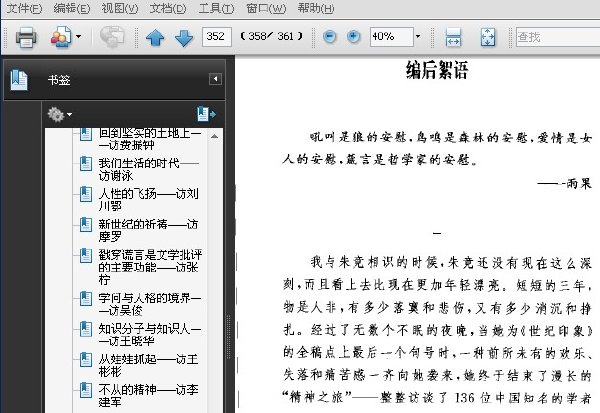Select bookmark 回到坚实的土地上——访费振钟
Image resolution: width=600 pixels, height=413 pixels.
point(150,139)
